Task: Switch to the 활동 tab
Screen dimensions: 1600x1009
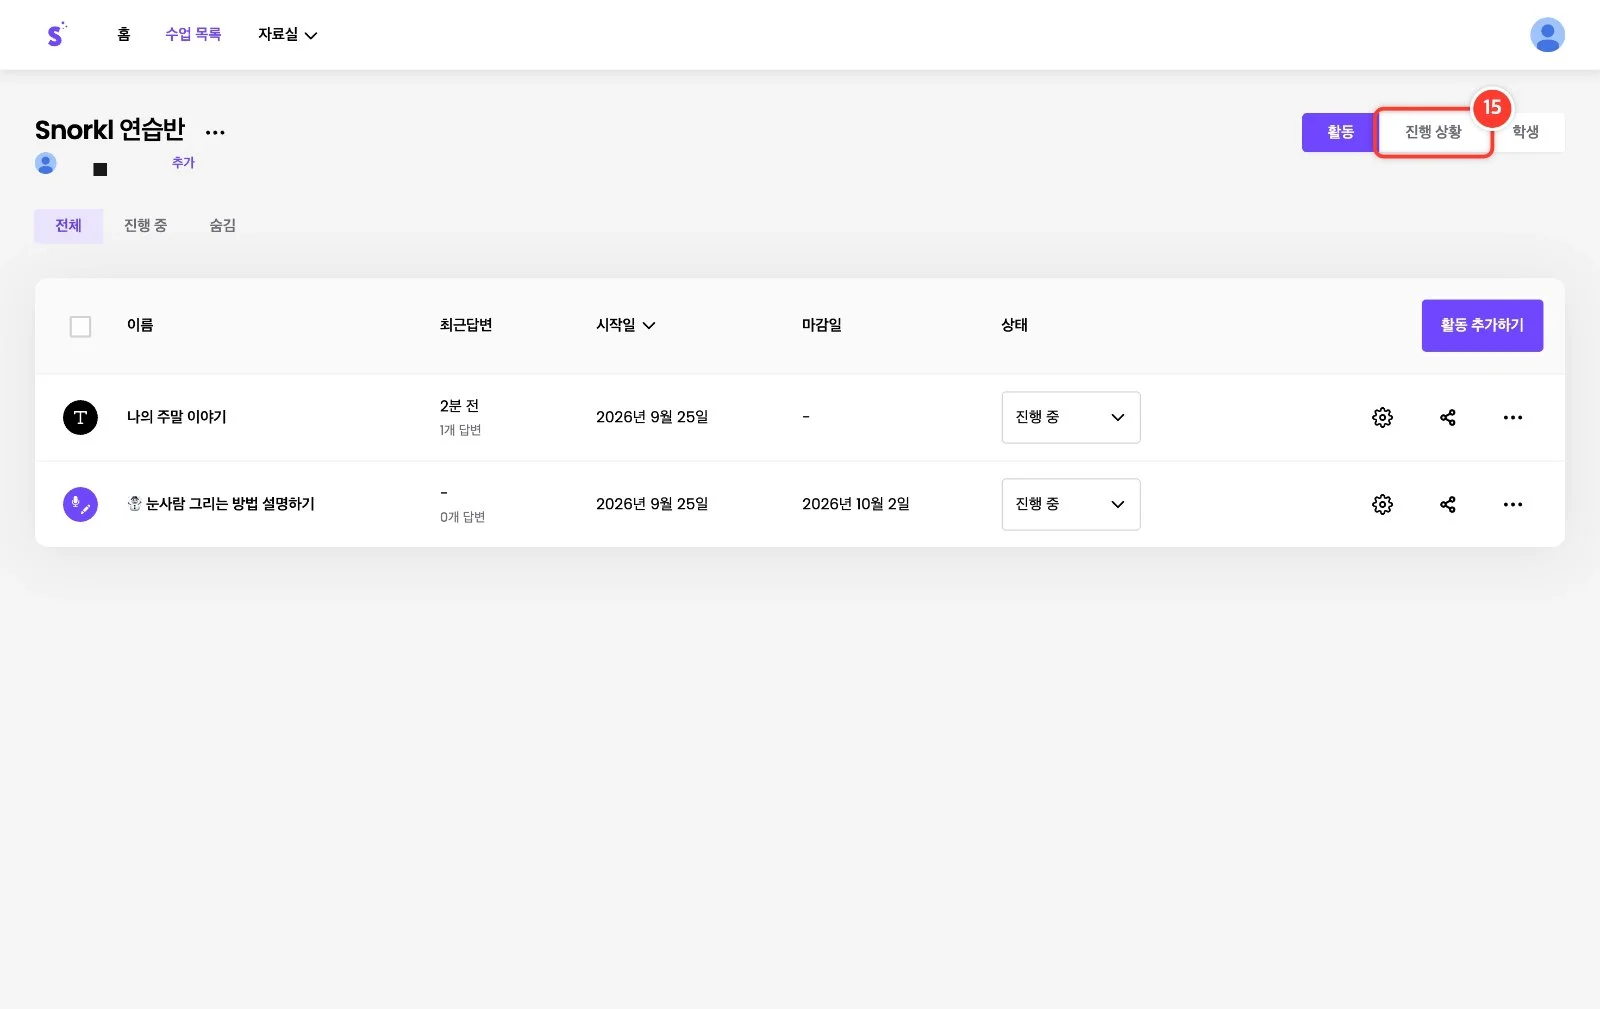Action: pos(1340,132)
